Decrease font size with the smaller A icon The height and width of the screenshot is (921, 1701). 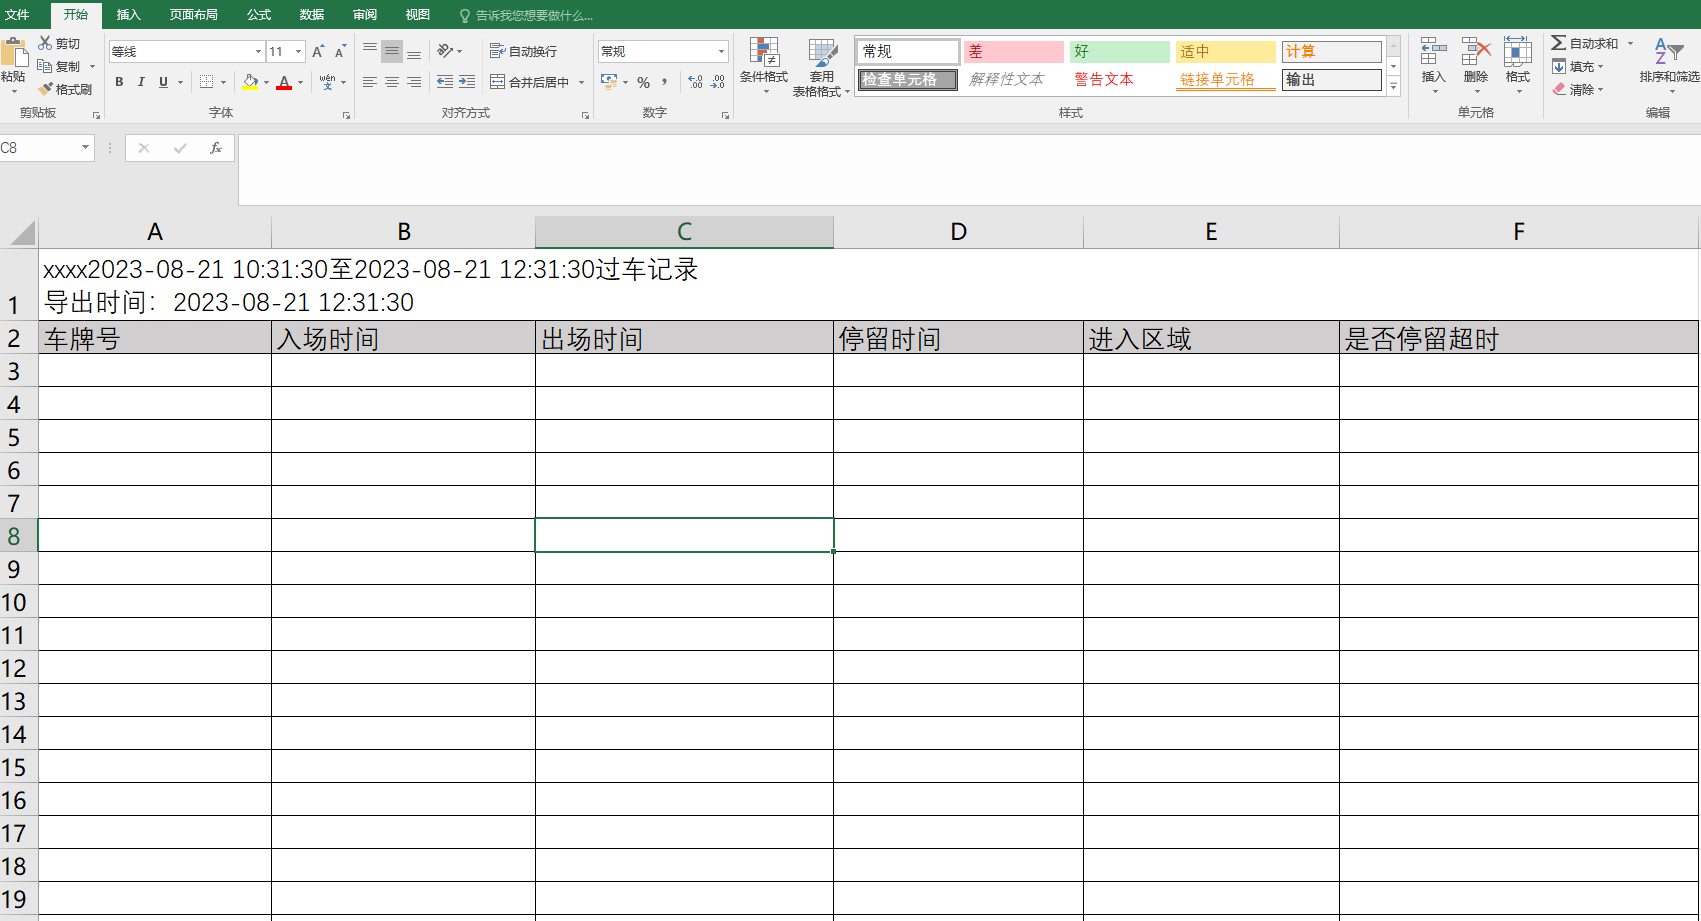340,51
